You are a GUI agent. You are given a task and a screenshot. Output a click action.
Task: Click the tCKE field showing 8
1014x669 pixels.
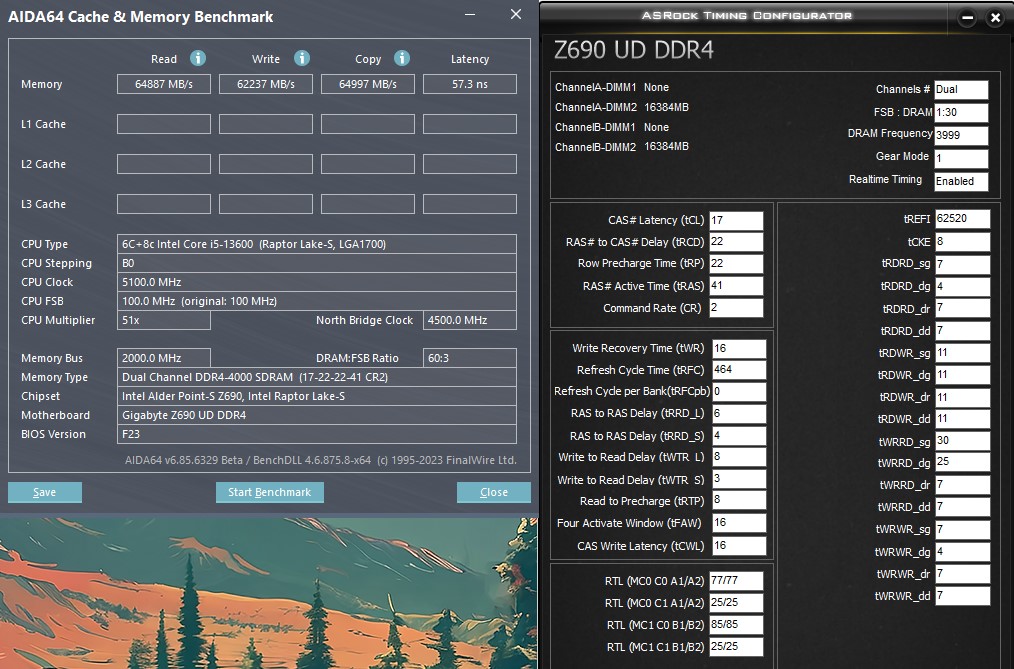pyautogui.click(x=962, y=242)
